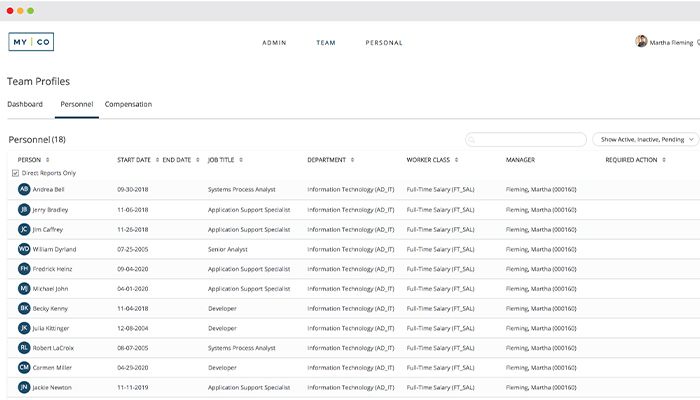Click William Dyrland's WD avatar icon

(24, 248)
